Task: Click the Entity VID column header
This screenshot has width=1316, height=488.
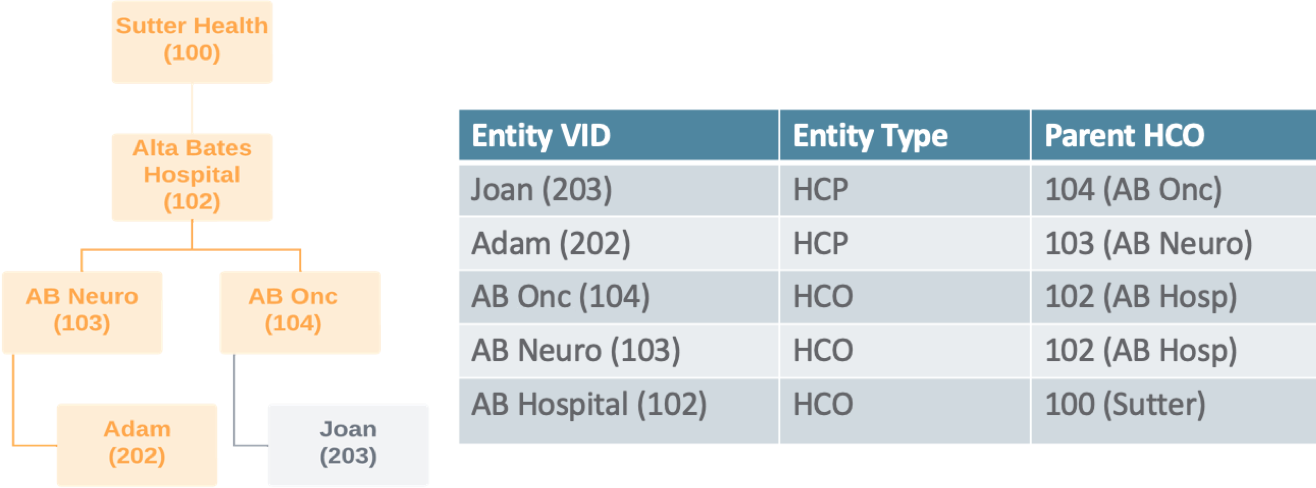Action: pyautogui.click(x=541, y=136)
